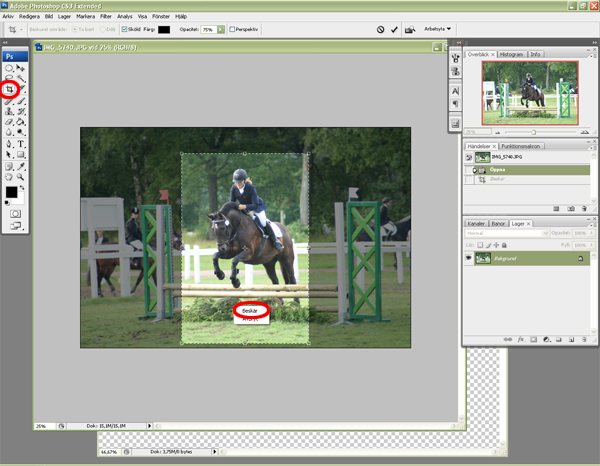Select the Dölj radio button
600x466 pixels.
(103, 29)
